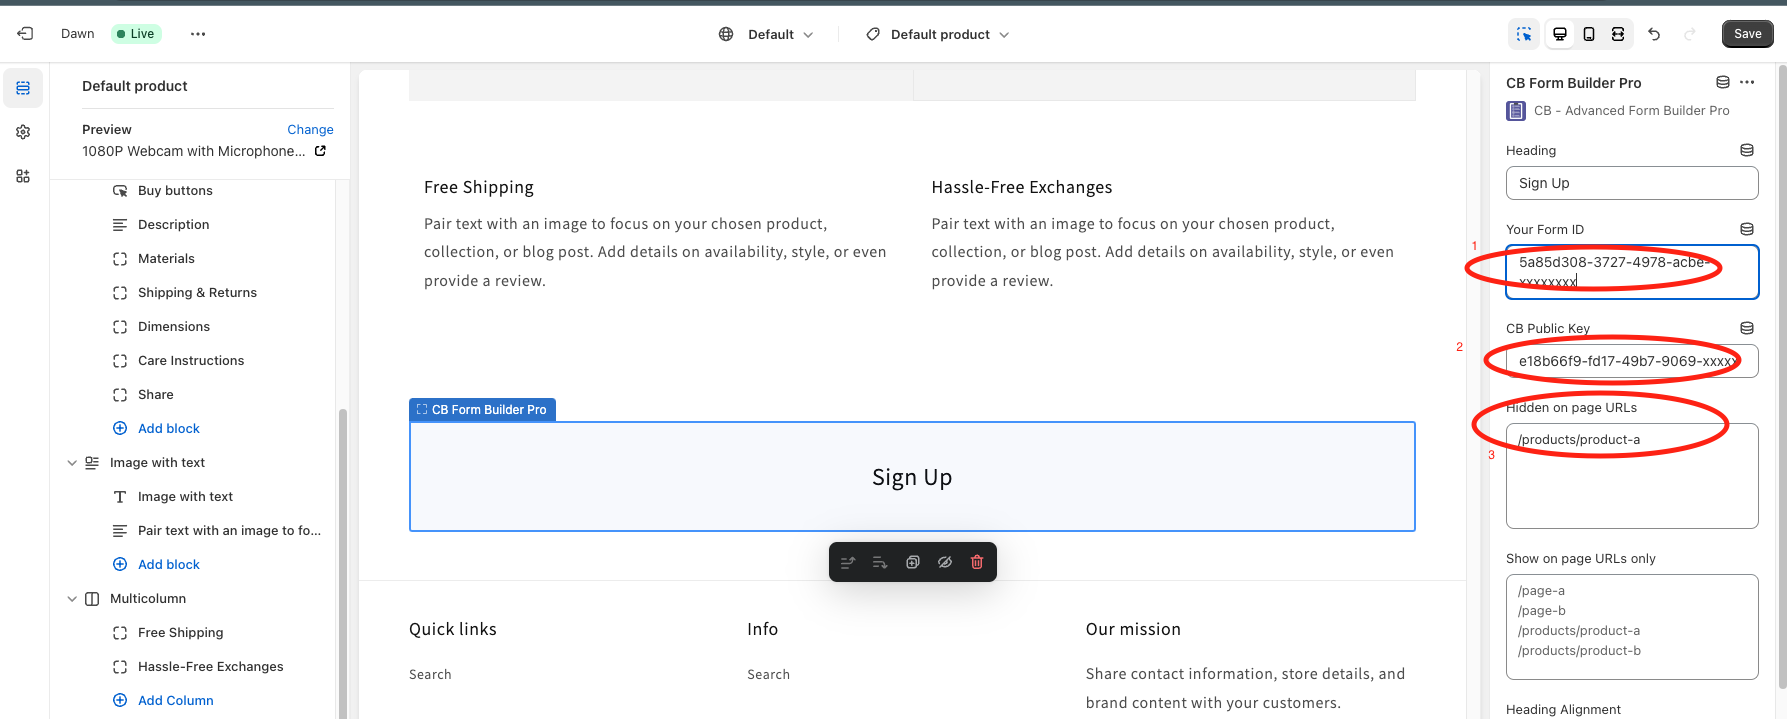This screenshot has height=719, width=1787.
Task: Switch to fullscreen preview mode
Action: [1618, 34]
